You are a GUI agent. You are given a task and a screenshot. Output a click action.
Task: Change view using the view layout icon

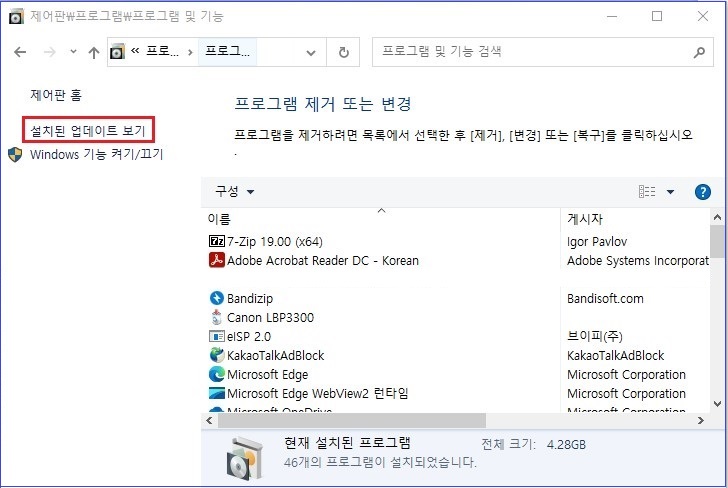tap(647, 191)
